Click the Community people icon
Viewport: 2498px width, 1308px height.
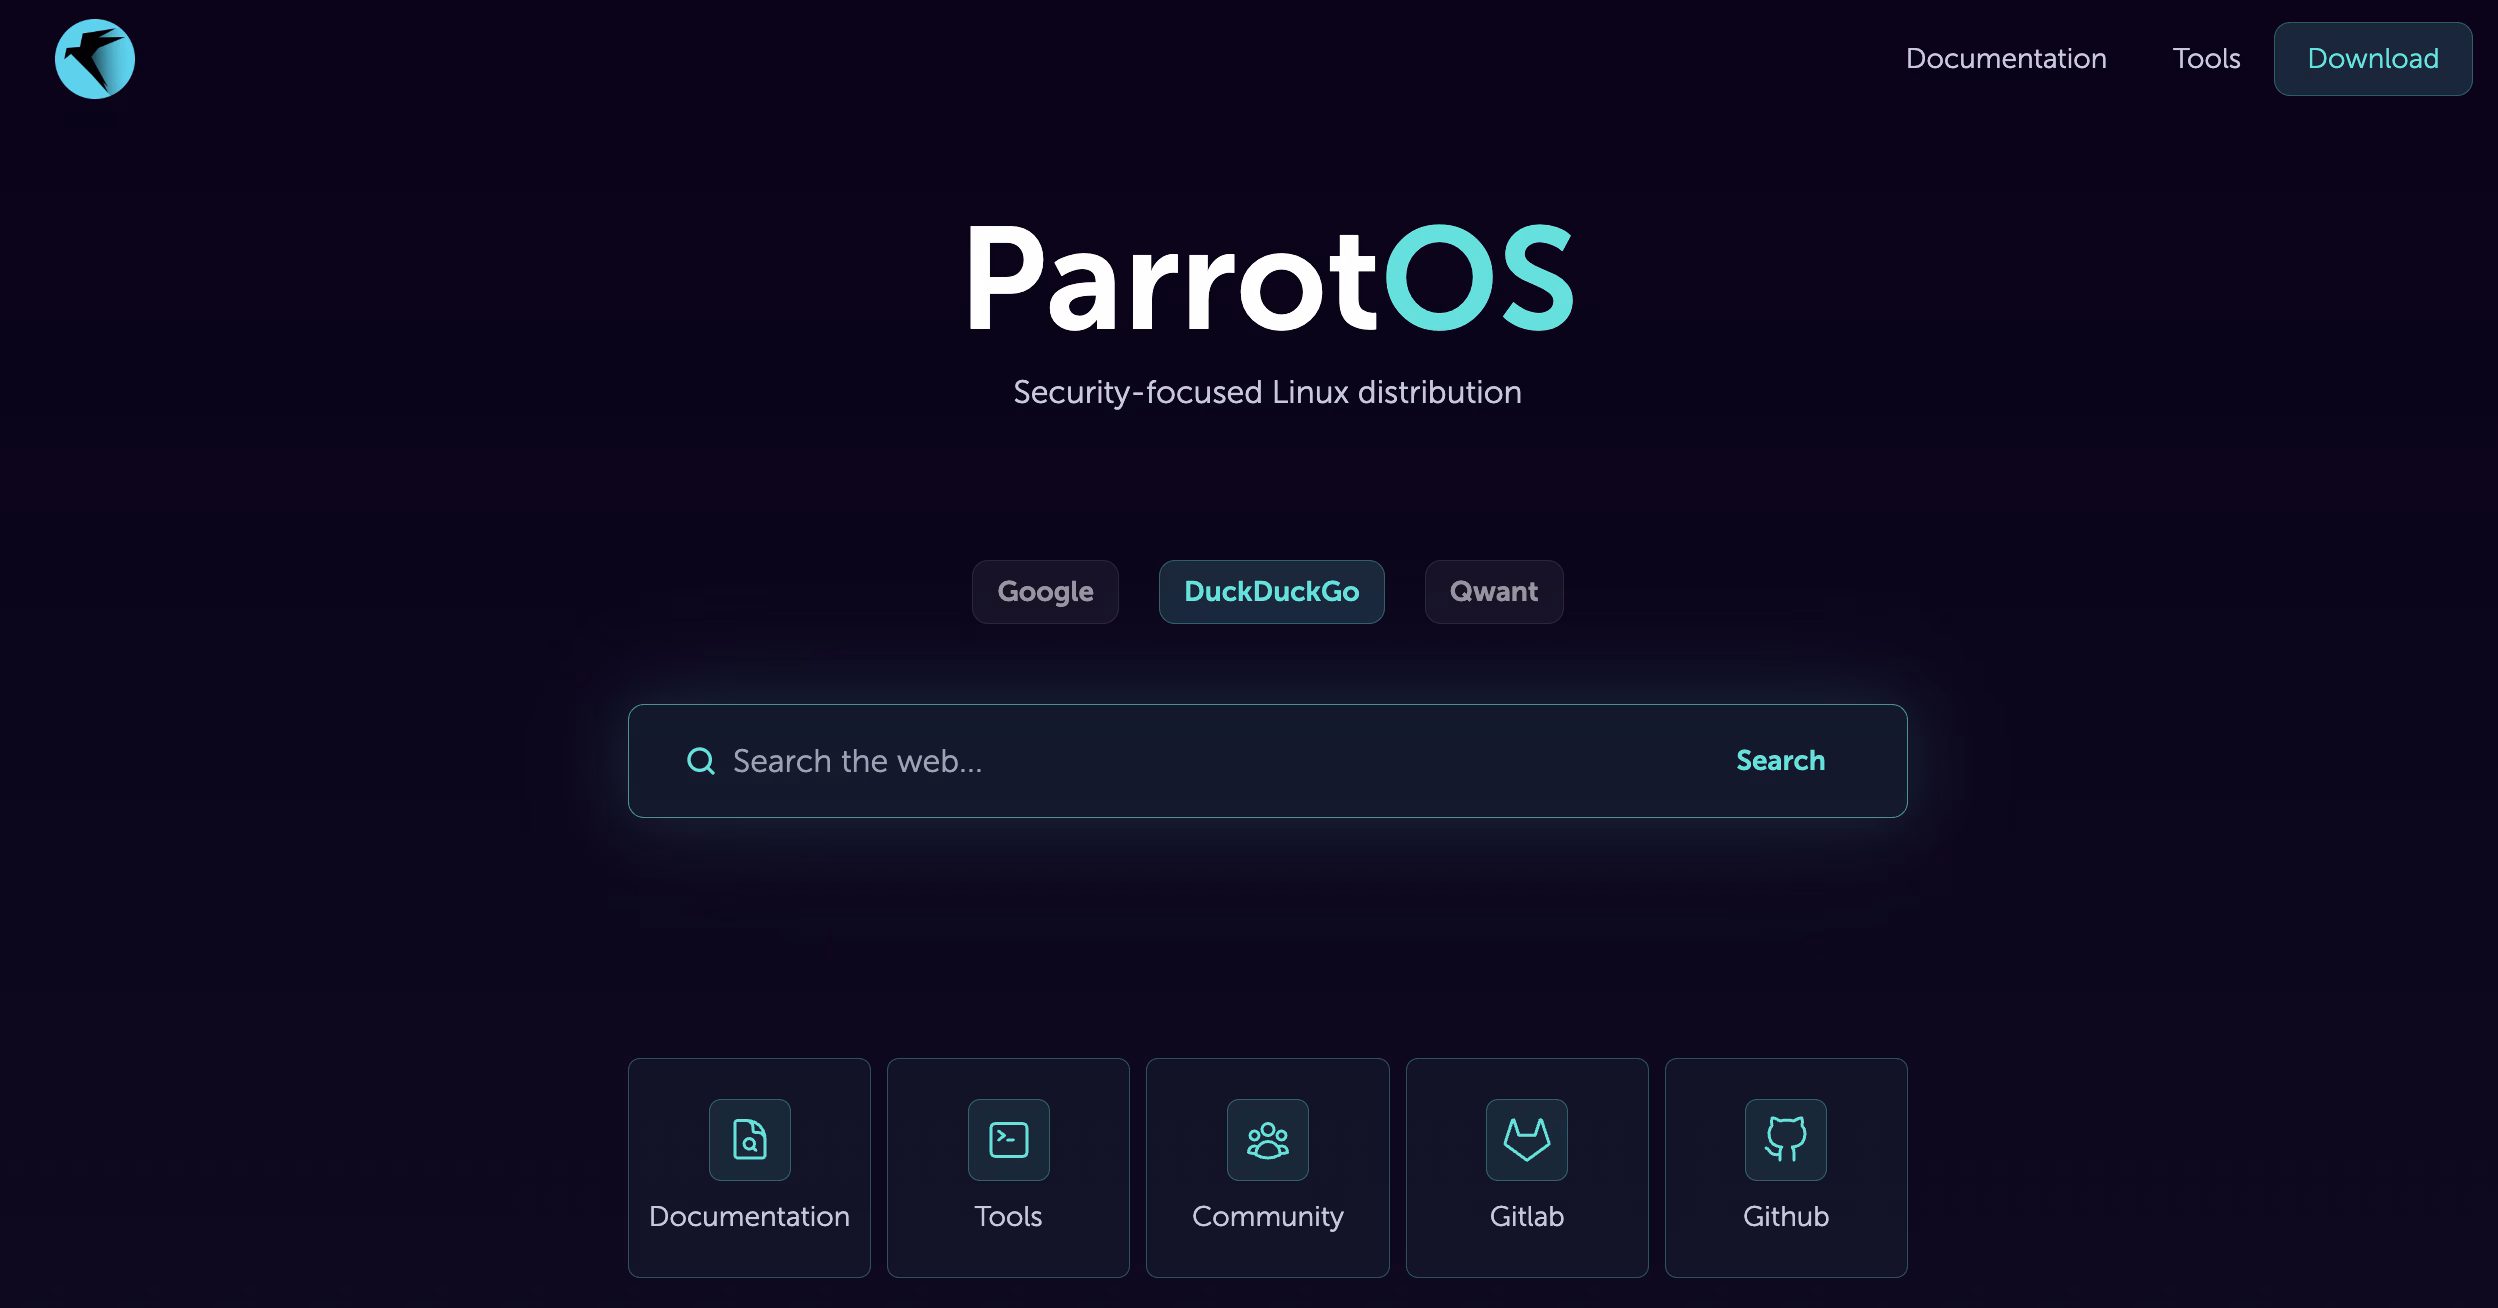pyautogui.click(x=1268, y=1140)
